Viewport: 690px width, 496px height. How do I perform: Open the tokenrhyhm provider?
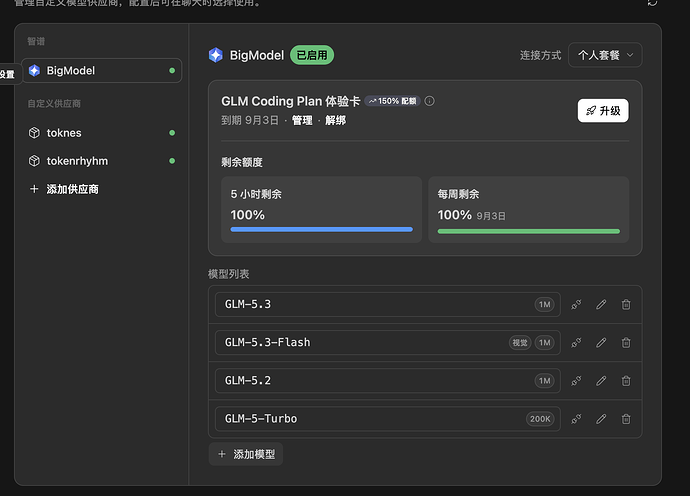point(102,161)
